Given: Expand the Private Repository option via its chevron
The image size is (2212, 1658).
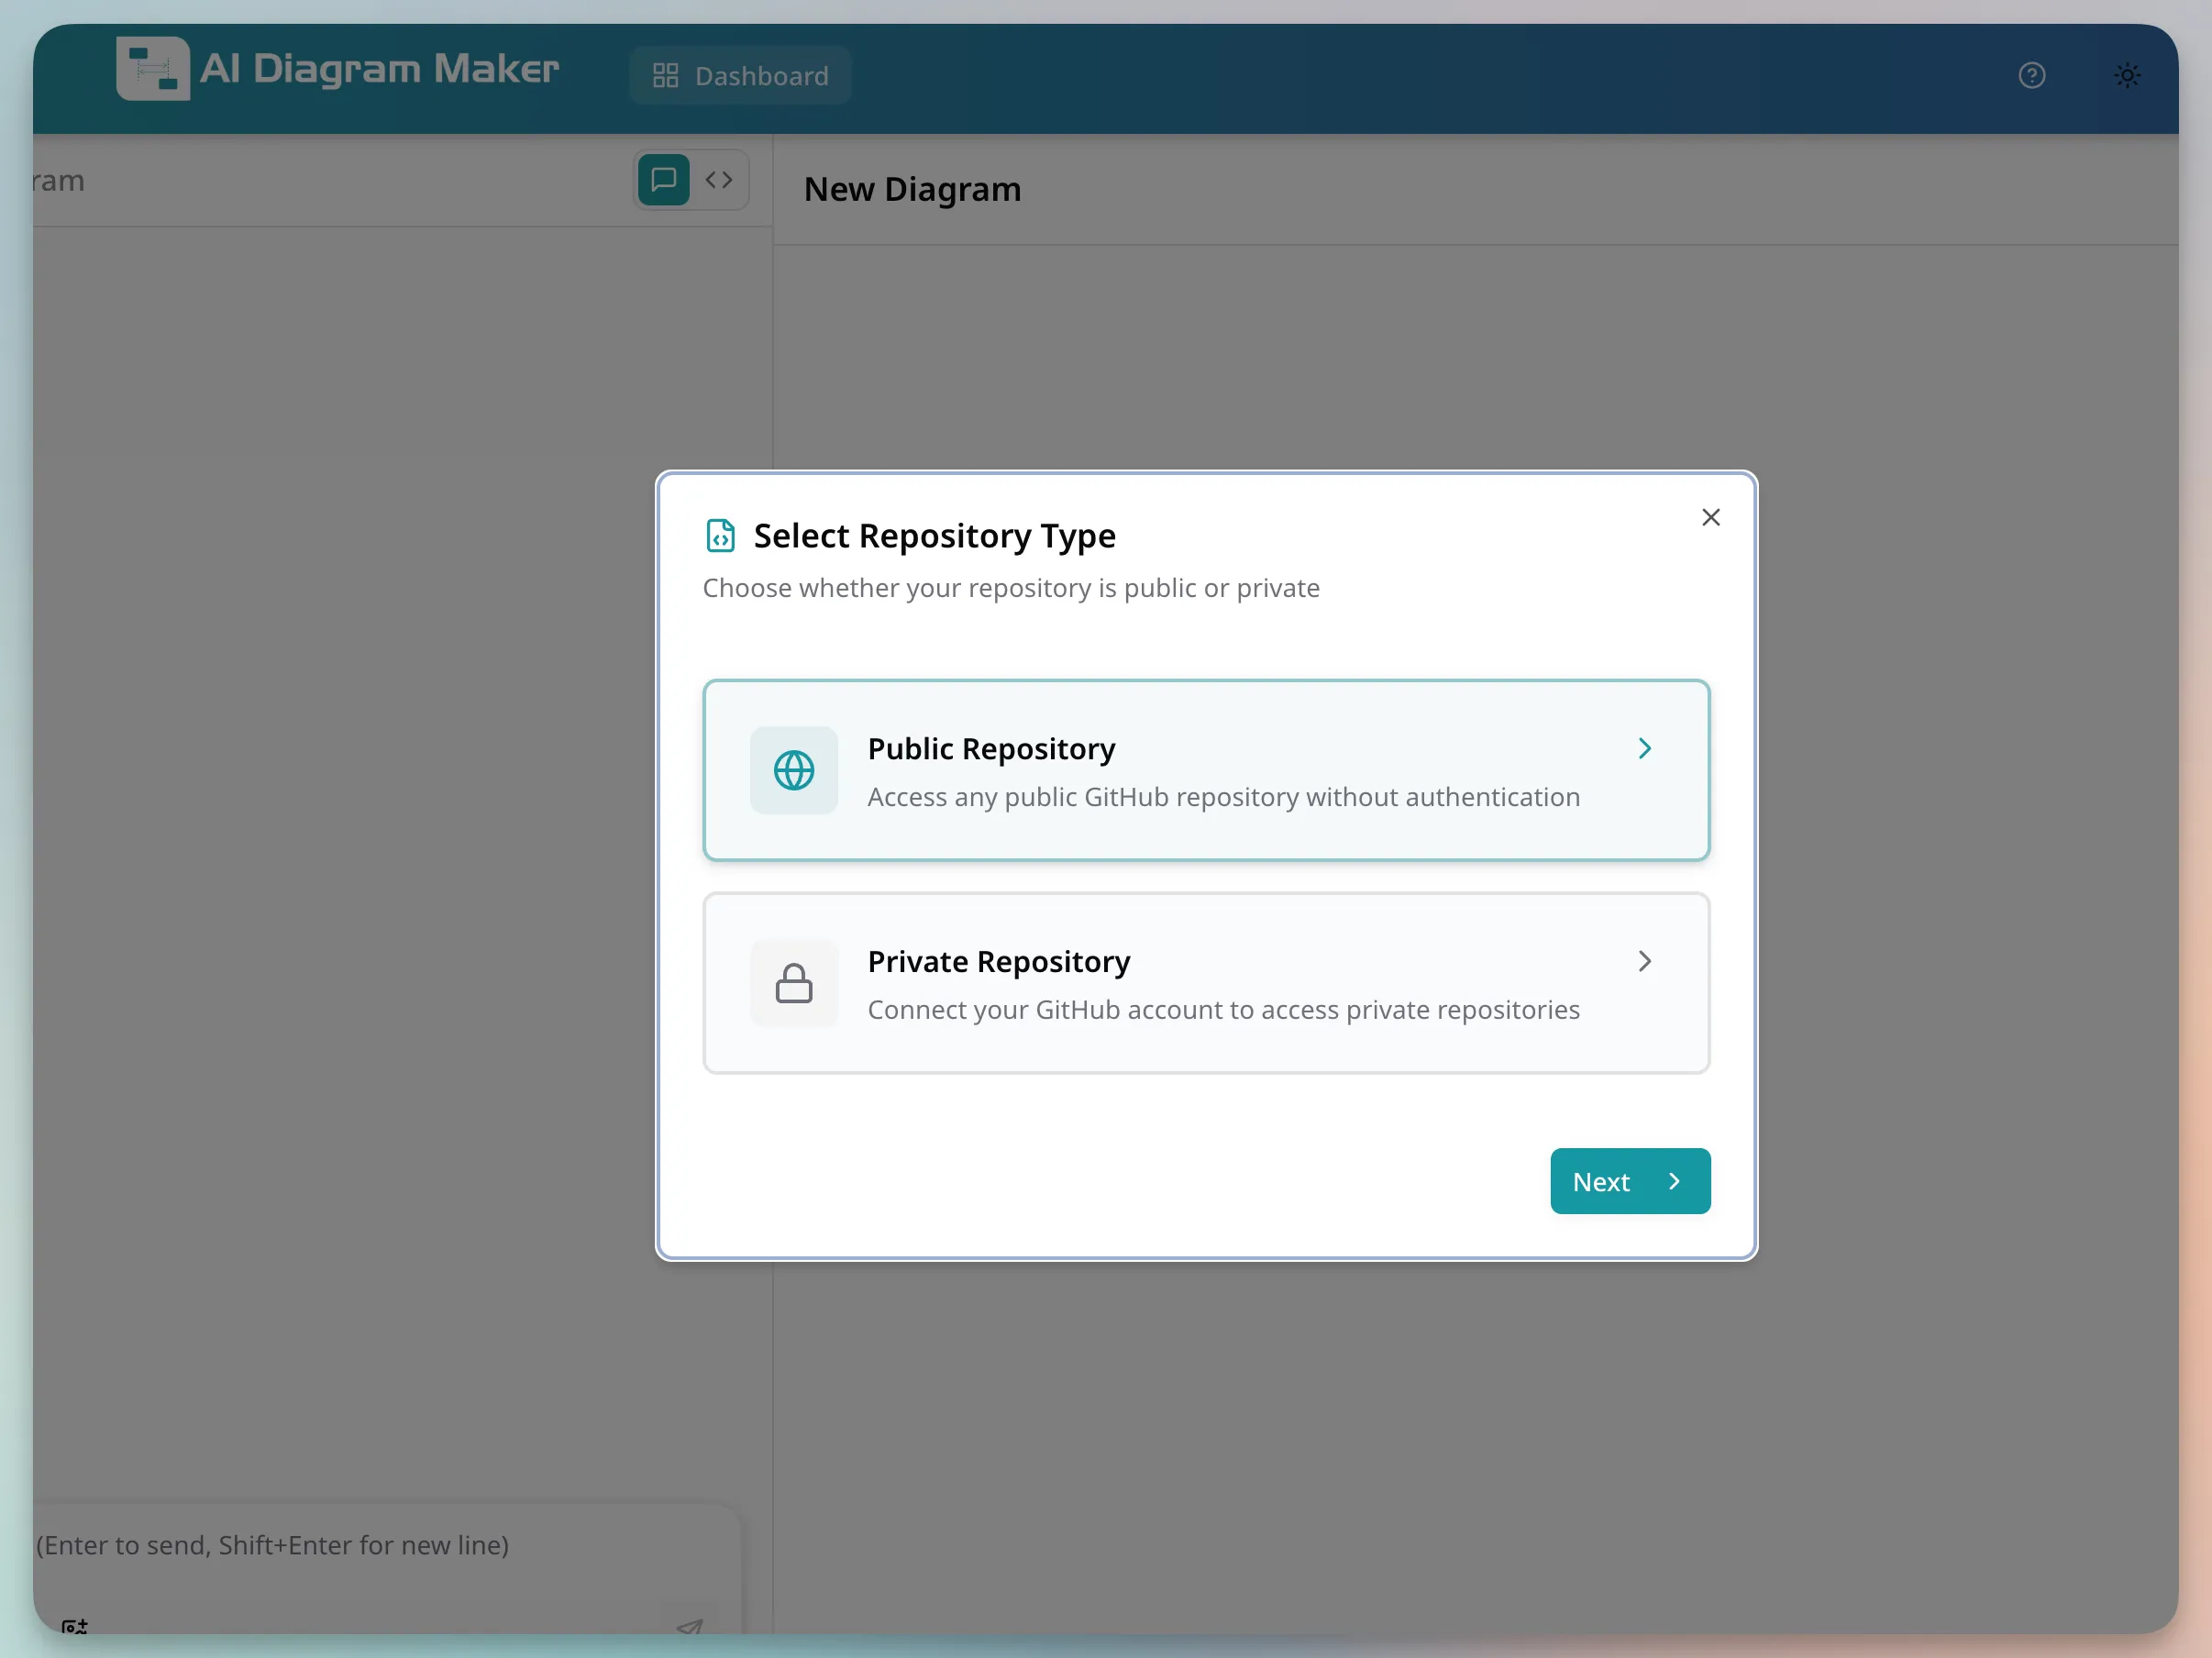Looking at the screenshot, I should click(1645, 961).
